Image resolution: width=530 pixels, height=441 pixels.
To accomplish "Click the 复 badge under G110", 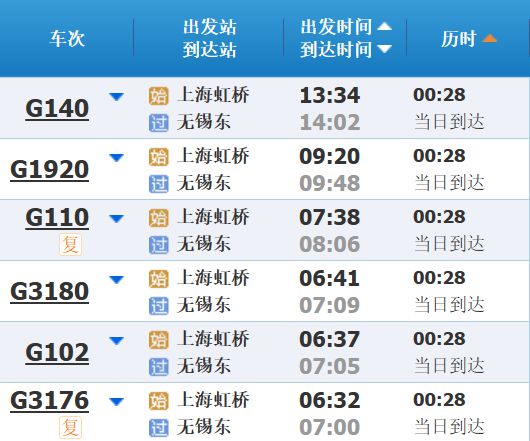I will pyautogui.click(x=71, y=244).
